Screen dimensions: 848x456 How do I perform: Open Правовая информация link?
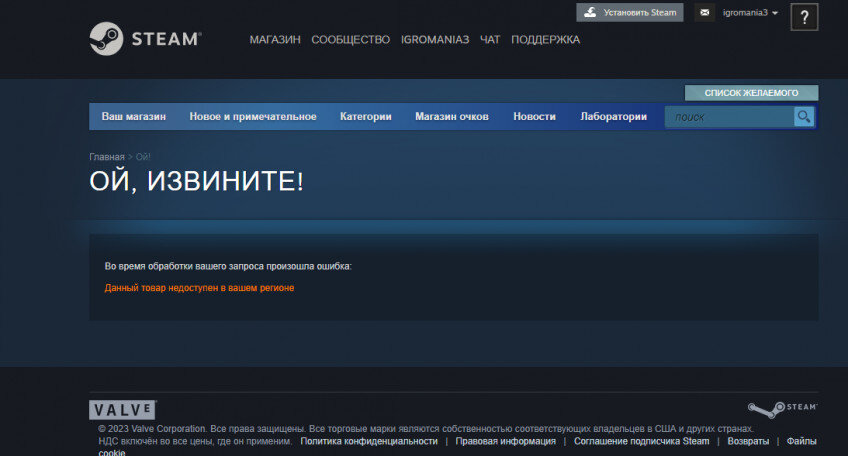[x=506, y=441]
